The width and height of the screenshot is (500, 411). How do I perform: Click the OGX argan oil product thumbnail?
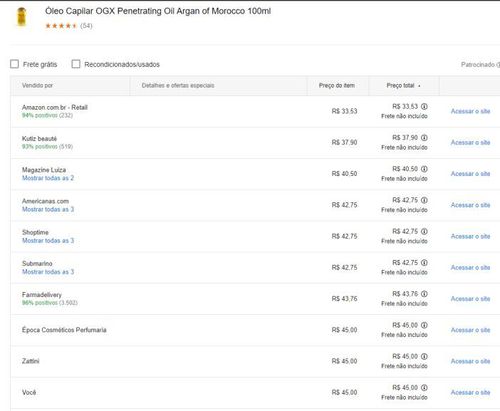[x=22, y=17]
